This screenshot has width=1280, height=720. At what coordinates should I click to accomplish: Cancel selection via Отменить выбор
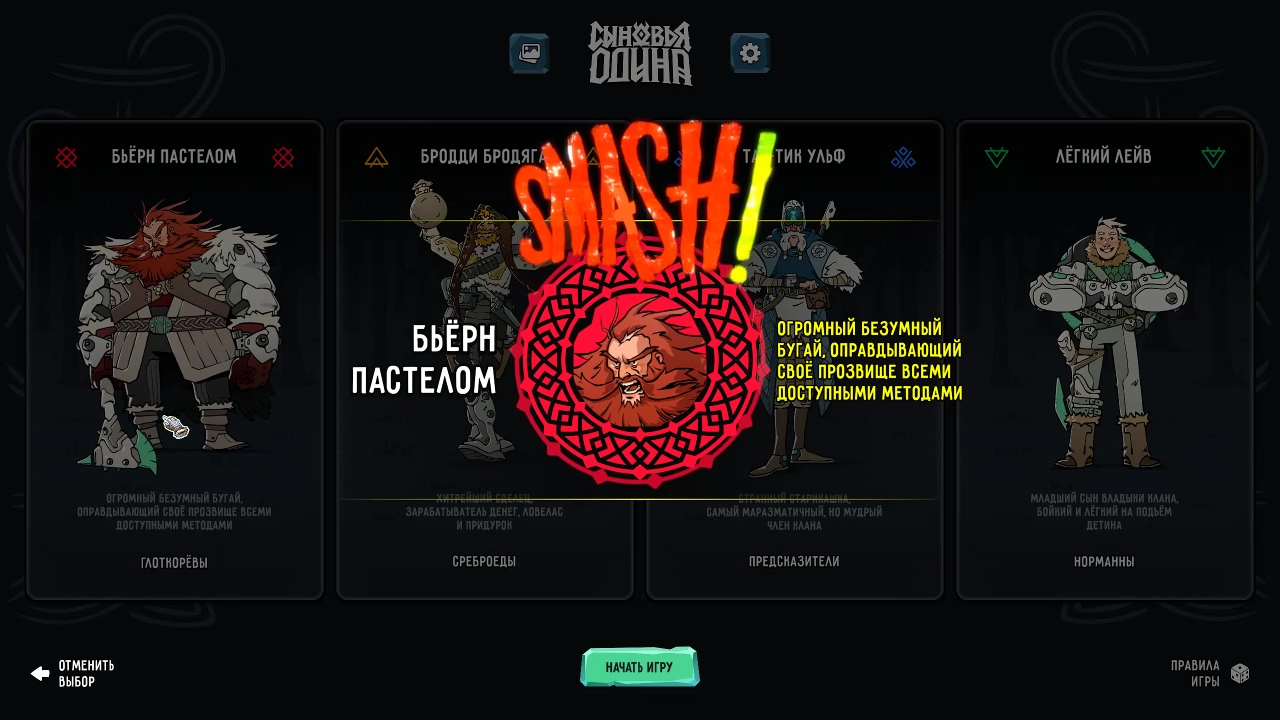click(x=86, y=673)
